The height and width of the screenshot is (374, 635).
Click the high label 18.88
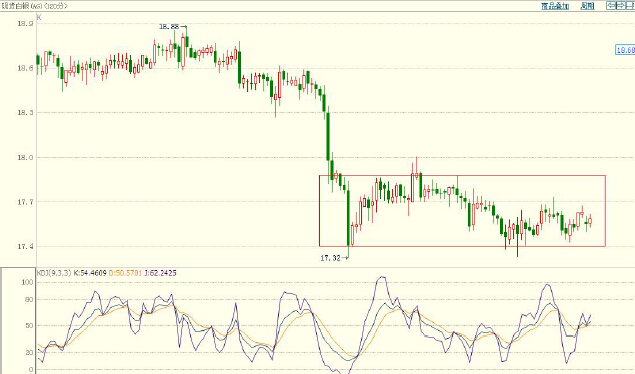(169, 27)
